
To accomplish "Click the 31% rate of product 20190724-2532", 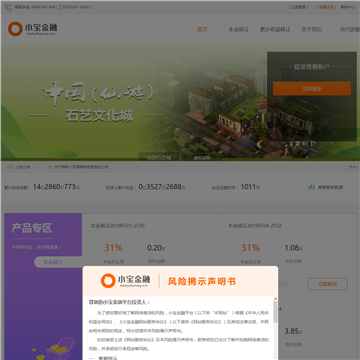I will 250,248.
